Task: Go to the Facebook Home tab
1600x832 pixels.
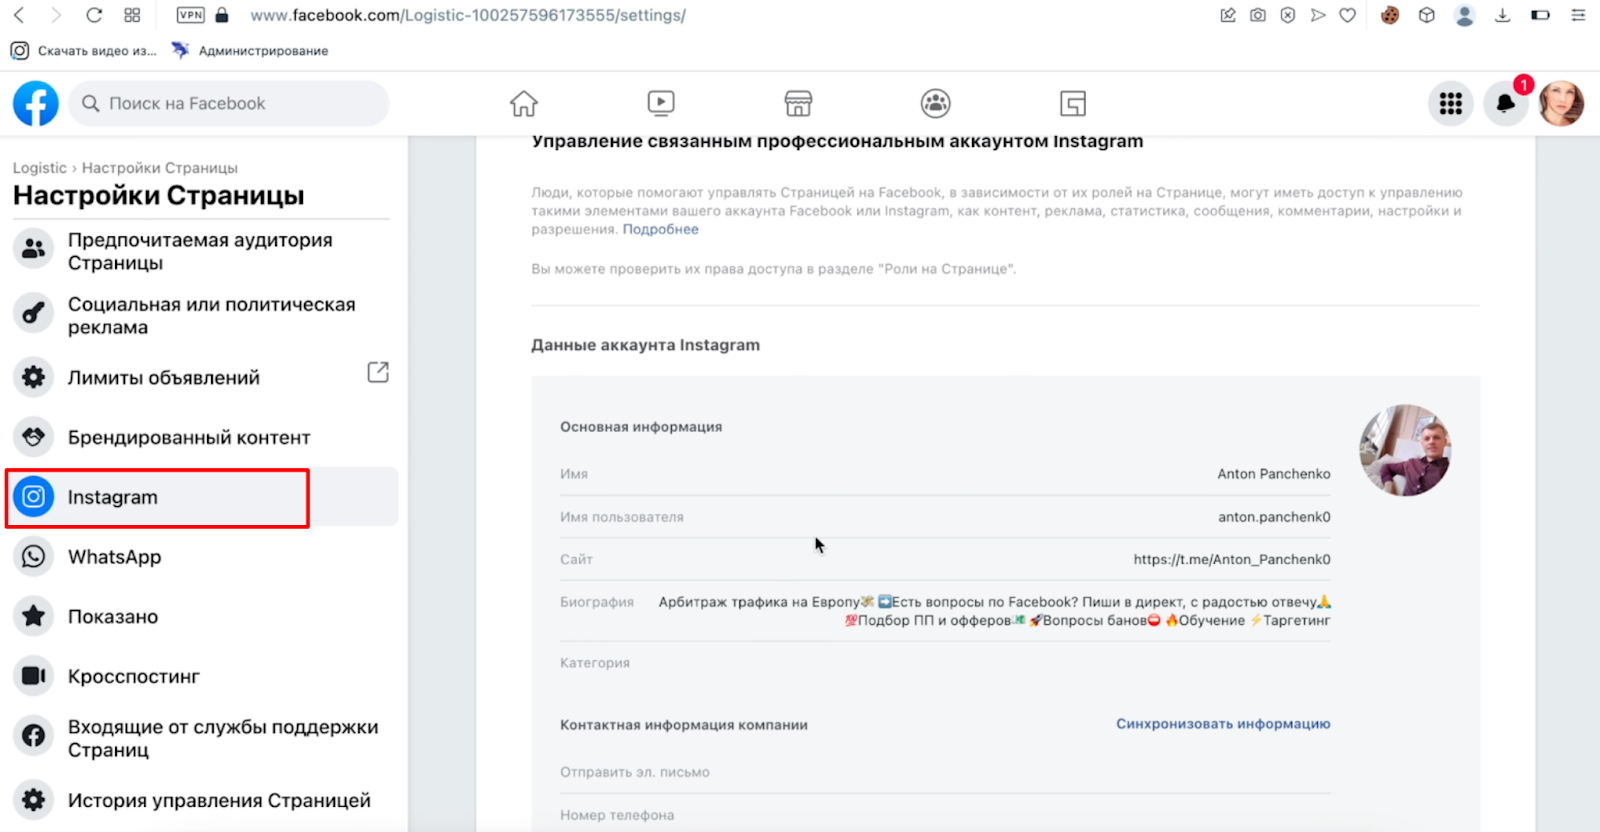Action: pyautogui.click(x=524, y=103)
